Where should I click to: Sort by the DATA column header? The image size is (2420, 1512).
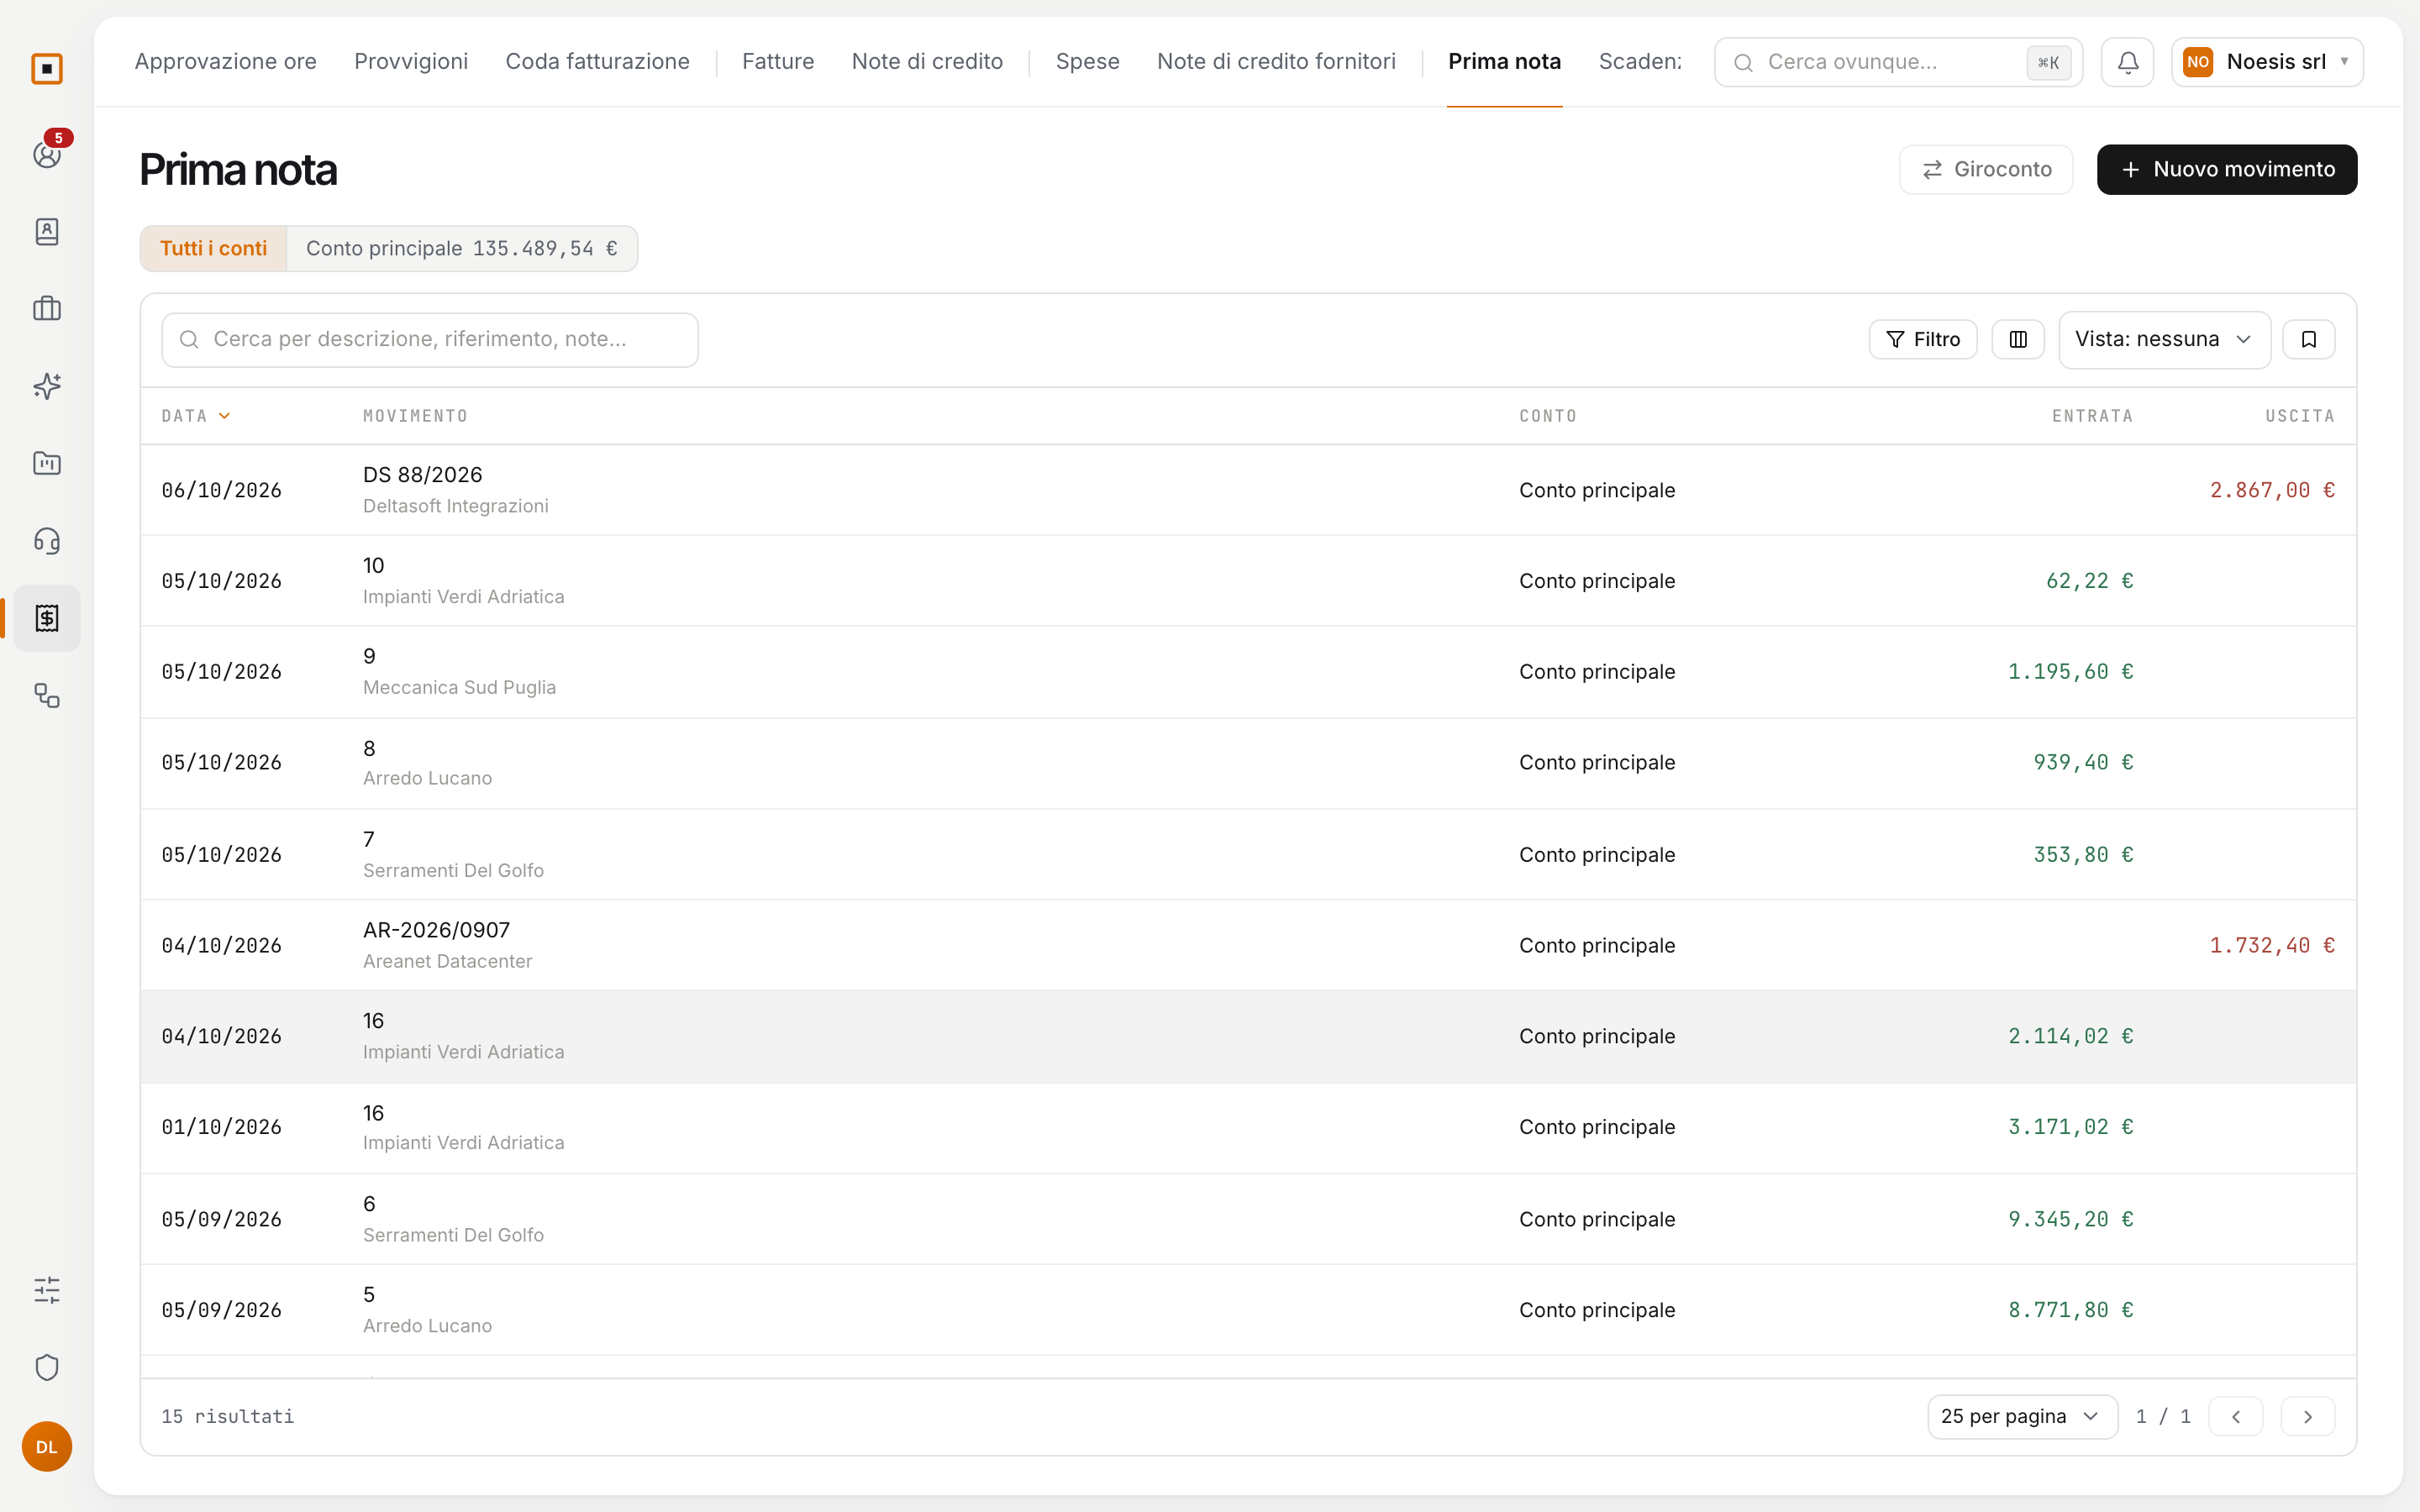coord(196,416)
